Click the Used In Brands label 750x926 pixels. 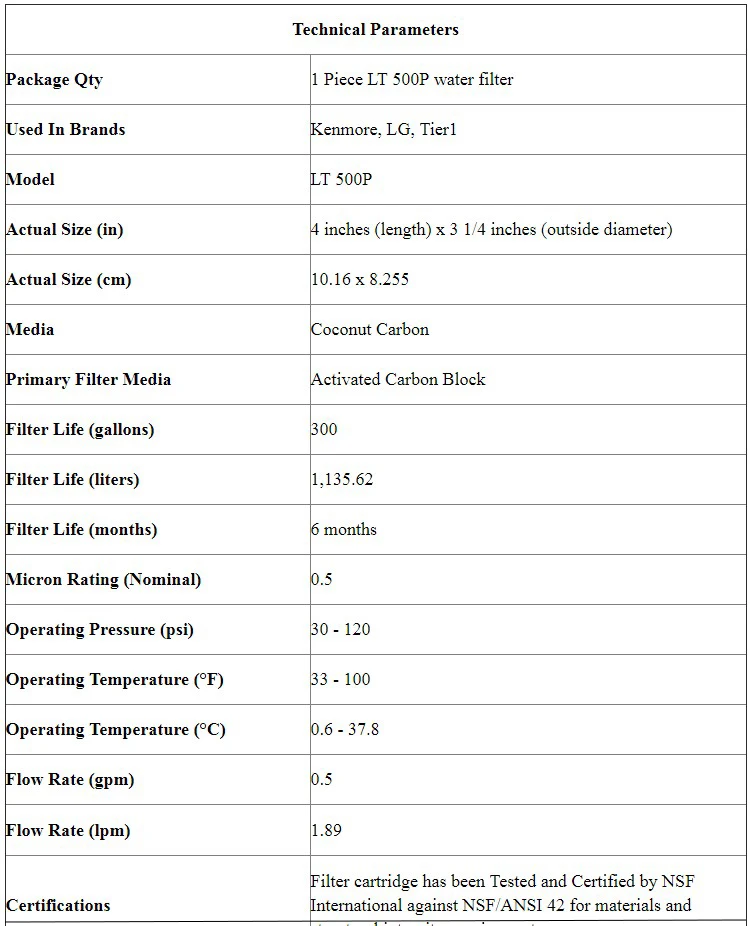point(66,129)
